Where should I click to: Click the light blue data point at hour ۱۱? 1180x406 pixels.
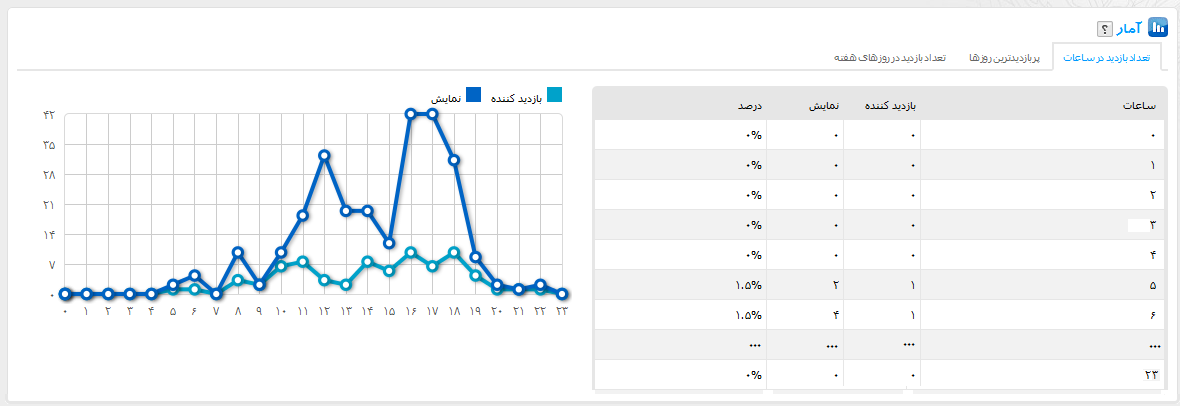coord(302,262)
